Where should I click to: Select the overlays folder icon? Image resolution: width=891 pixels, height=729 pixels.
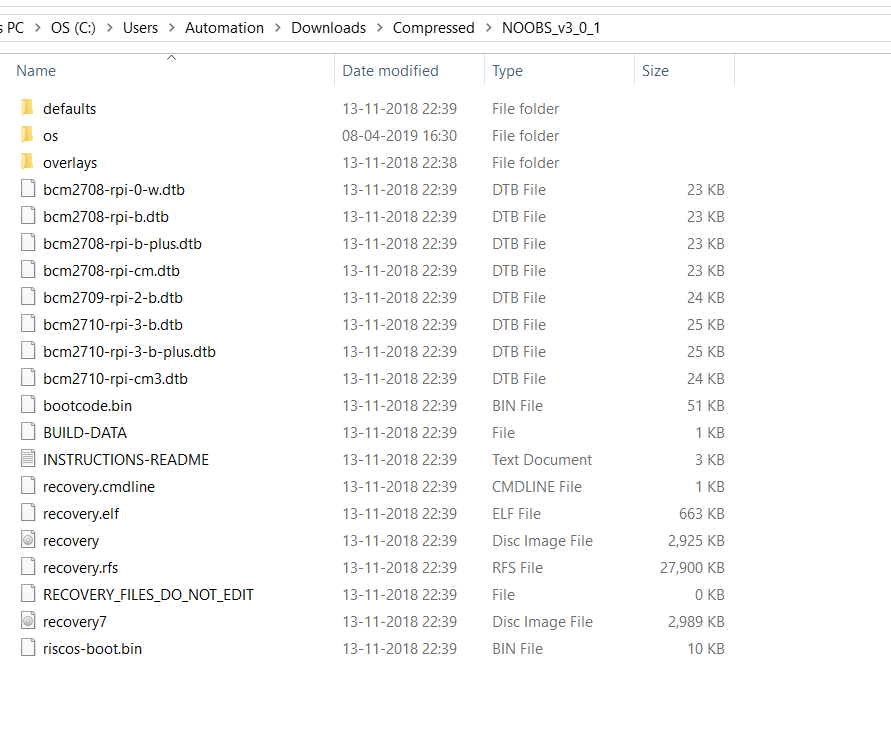click(27, 161)
